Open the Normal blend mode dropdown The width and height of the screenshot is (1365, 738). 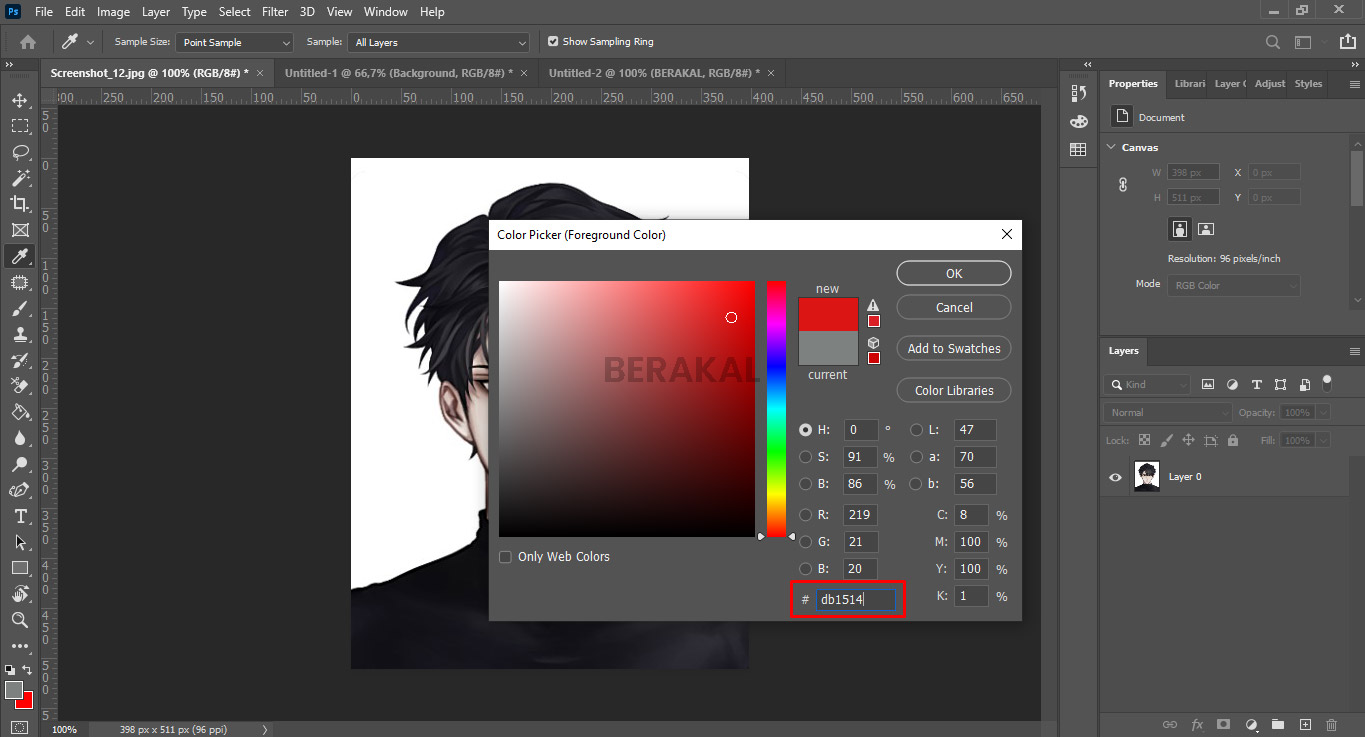click(1166, 411)
